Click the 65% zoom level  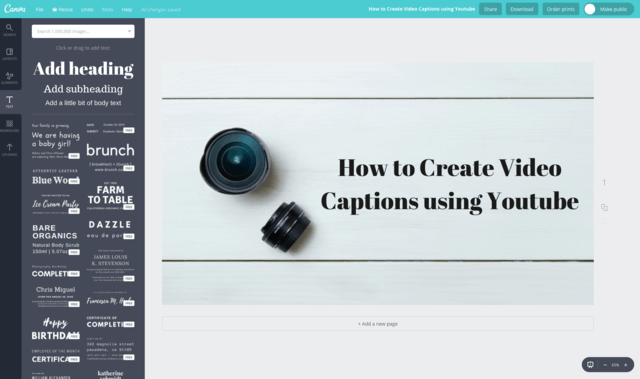click(x=615, y=365)
